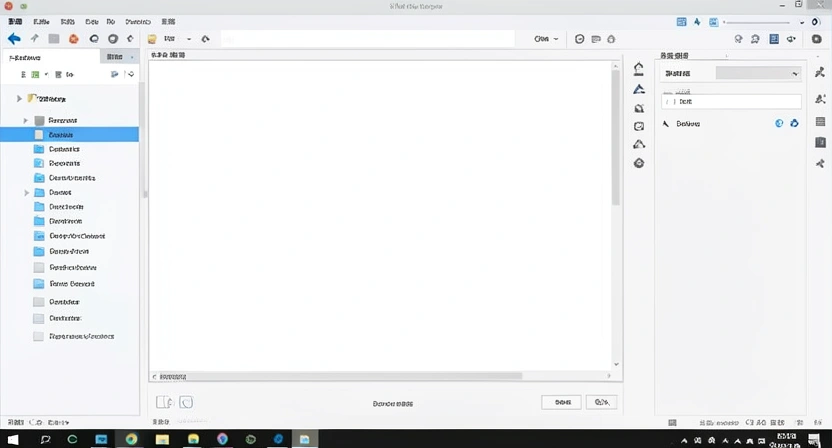This screenshot has height=448, width=832.
Task: Click the top icon in the vertical tool strip
Action: [639, 69]
